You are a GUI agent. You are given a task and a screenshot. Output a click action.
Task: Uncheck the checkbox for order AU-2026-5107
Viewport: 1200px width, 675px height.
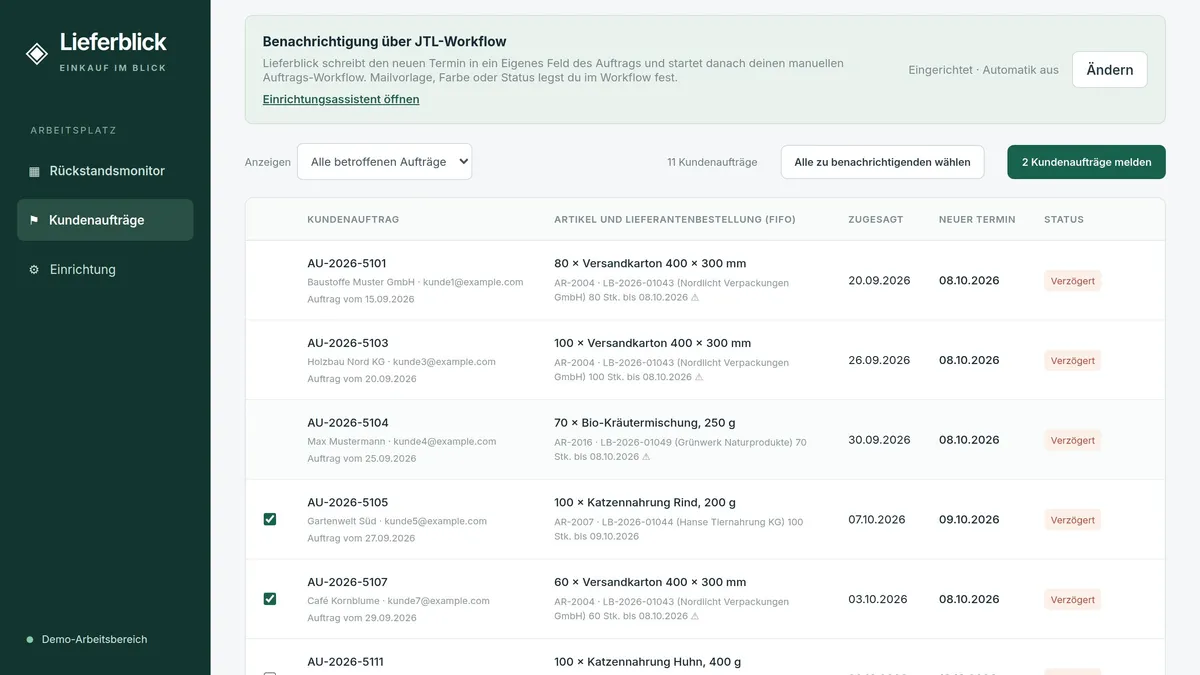[x=270, y=599]
